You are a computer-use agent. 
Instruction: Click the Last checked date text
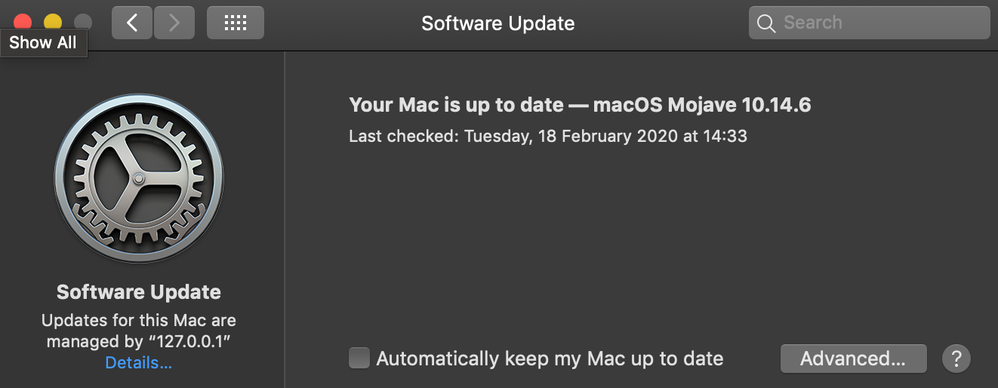click(x=548, y=136)
